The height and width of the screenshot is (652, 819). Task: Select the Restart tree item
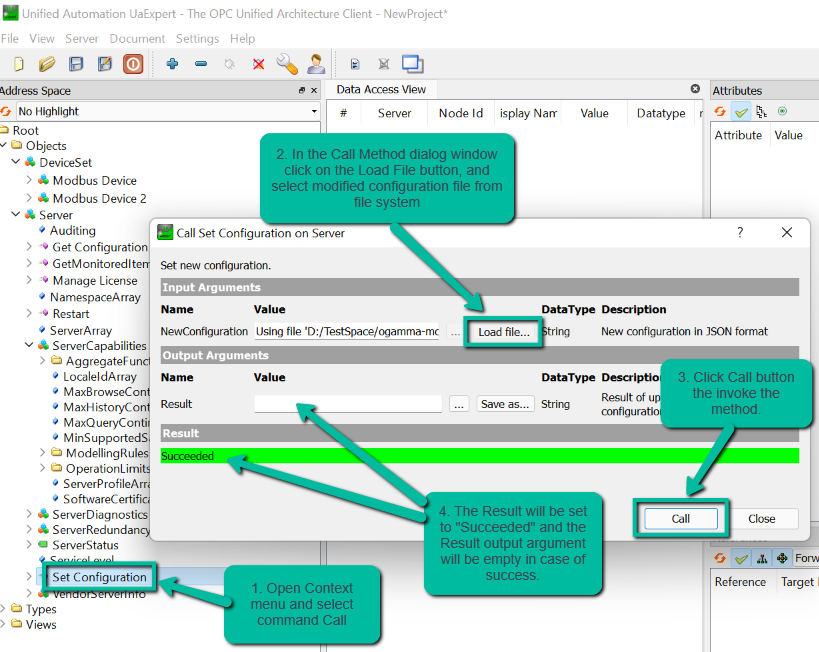pyautogui.click(x=71, y=313)
